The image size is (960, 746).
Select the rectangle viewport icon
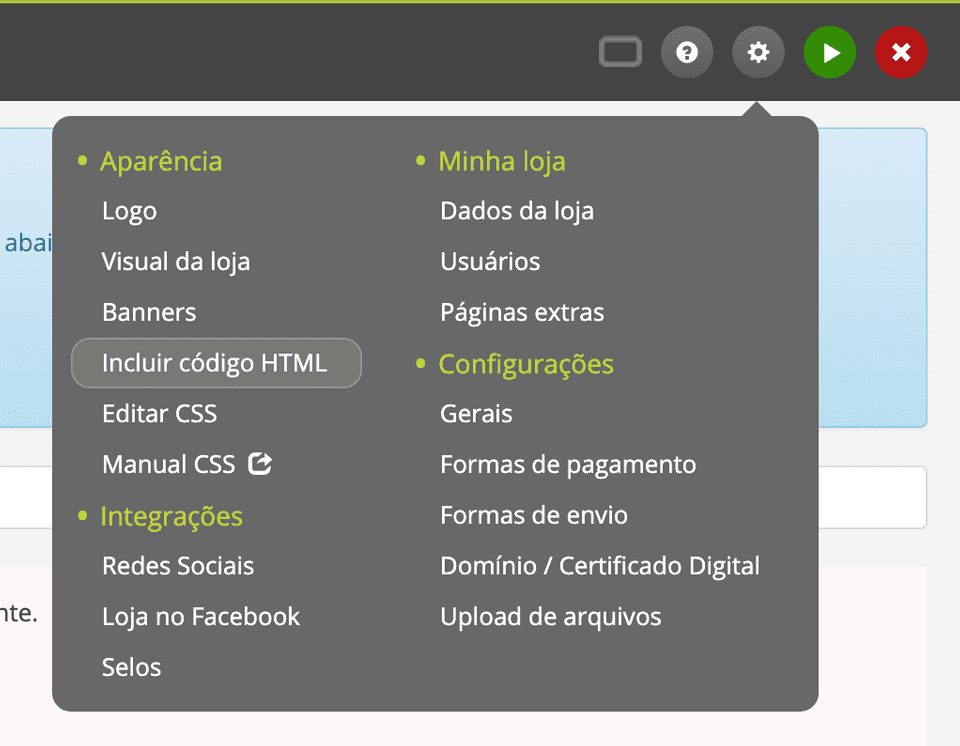(x=620, y=52)
